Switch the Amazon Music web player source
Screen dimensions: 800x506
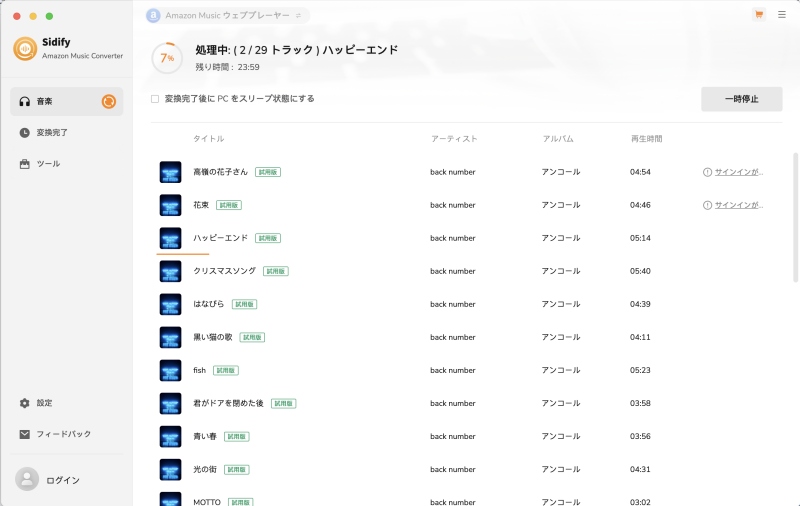pyautogui.click(x=228, y=15)
